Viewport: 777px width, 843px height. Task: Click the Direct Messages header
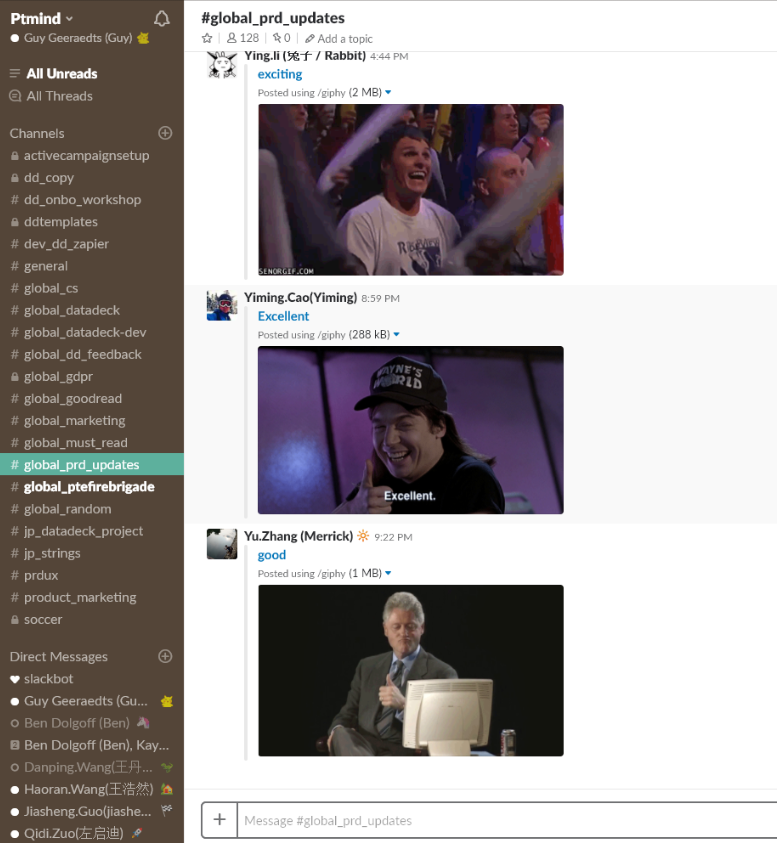(x=59, y=657)
